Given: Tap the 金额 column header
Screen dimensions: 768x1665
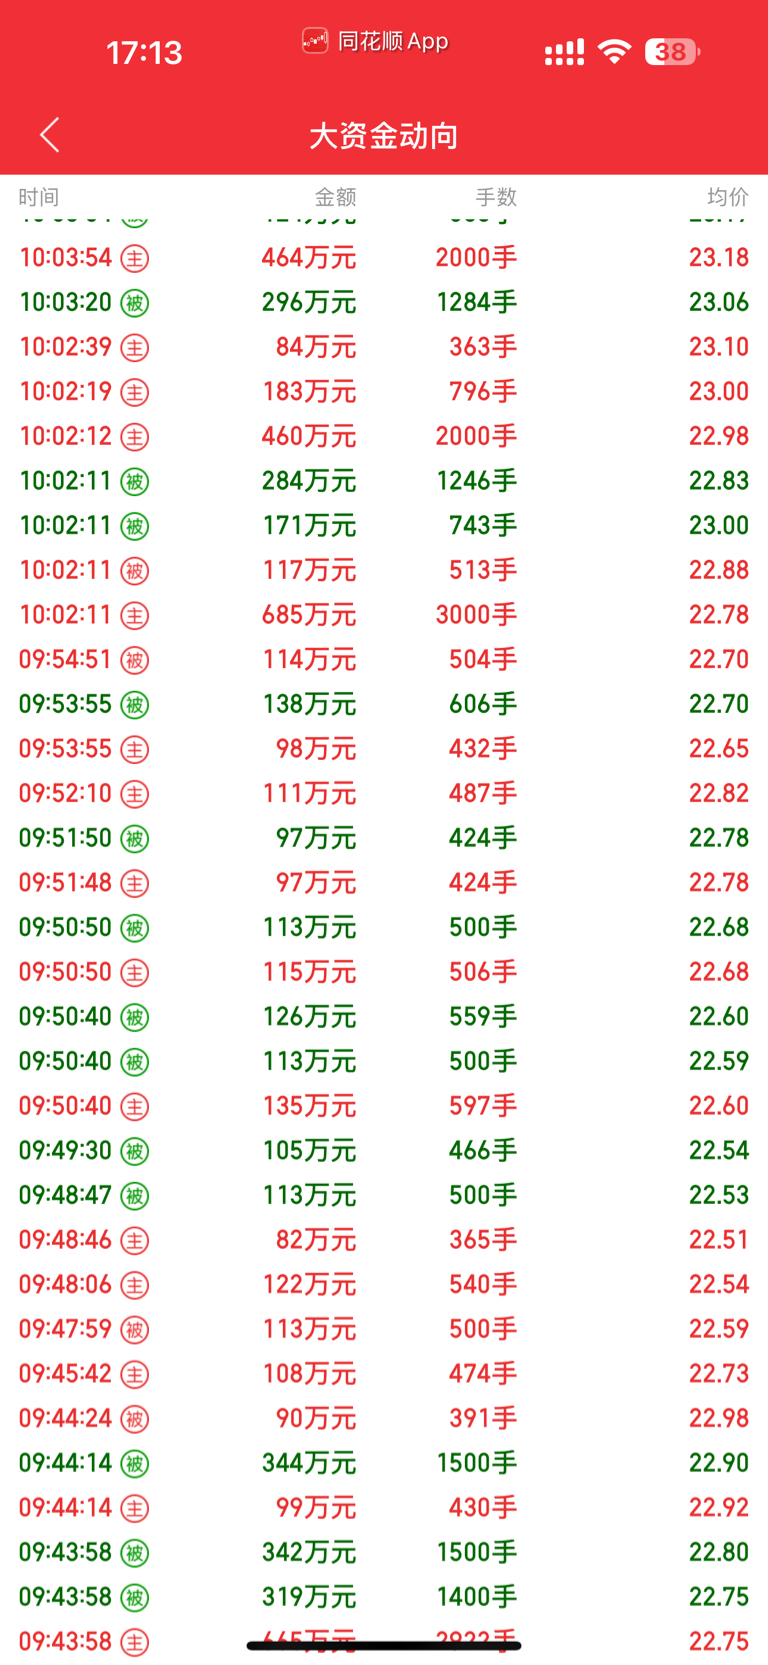Looking at the screenshot, I should (335, 197).
